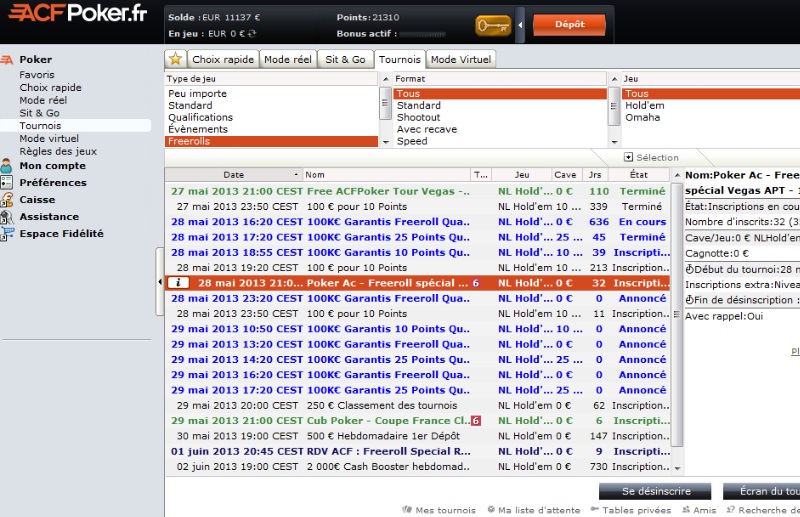The image size is (800, 517).
Task: Click the red 6 badge on Cub Poker row
Action: 476,421
